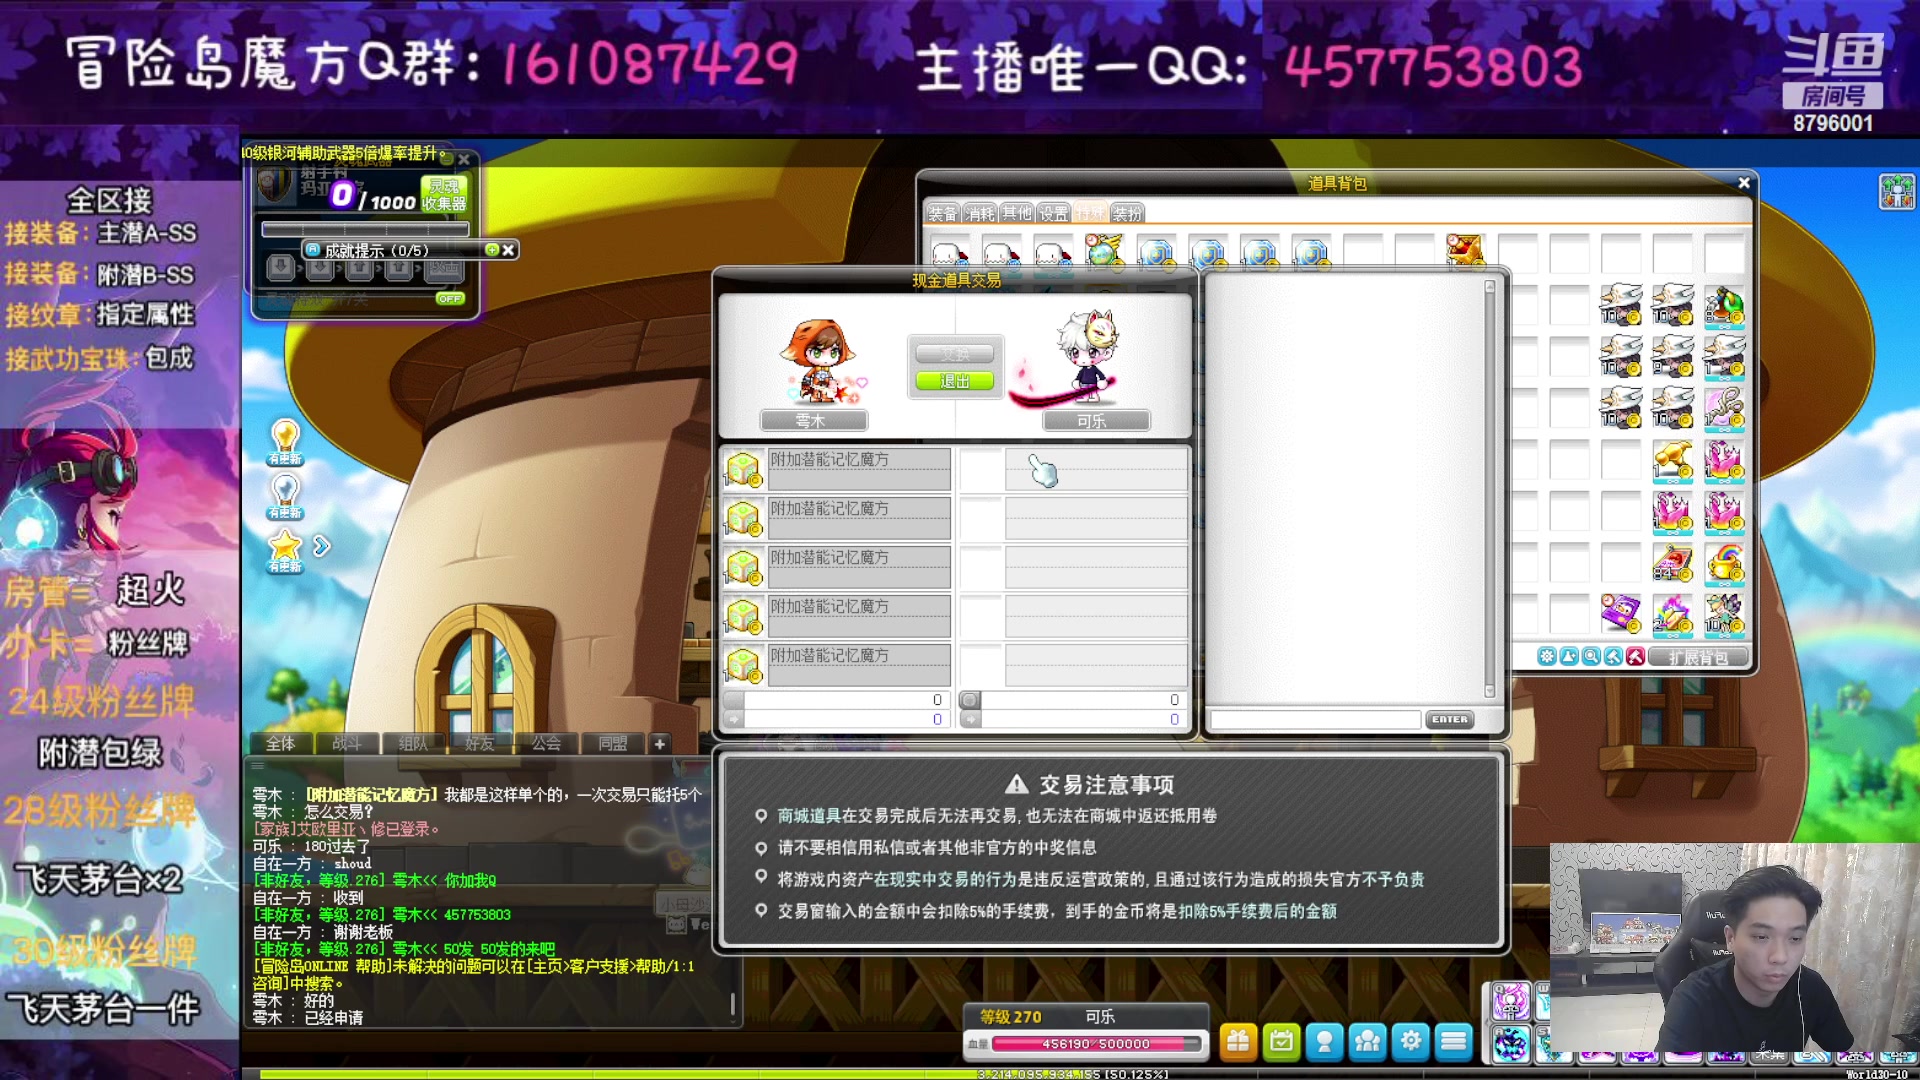The image size is (1920, 1080).
Task: Click the trade chat log scrollbar
Action: [1489, 489]
